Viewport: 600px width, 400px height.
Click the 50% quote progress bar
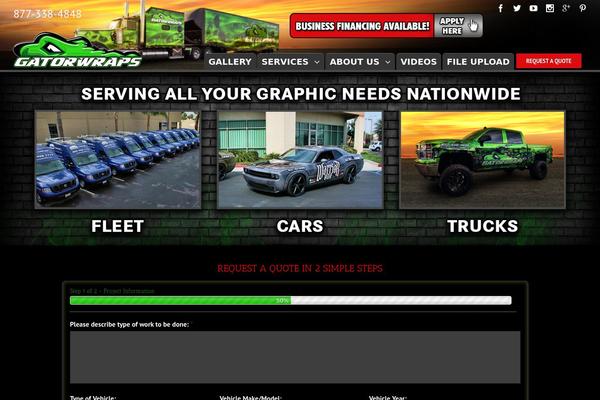(x=290, y=300)
